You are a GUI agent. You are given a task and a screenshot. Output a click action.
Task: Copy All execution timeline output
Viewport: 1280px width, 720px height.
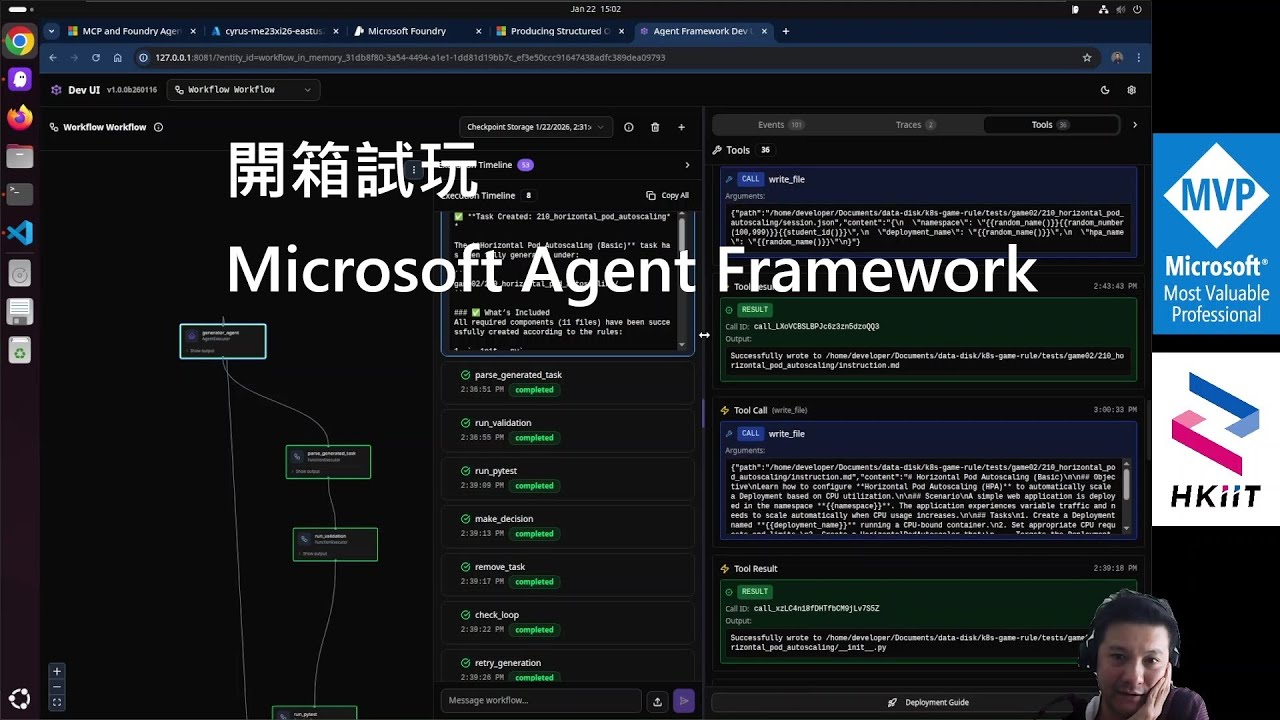(x=668, y=195)
